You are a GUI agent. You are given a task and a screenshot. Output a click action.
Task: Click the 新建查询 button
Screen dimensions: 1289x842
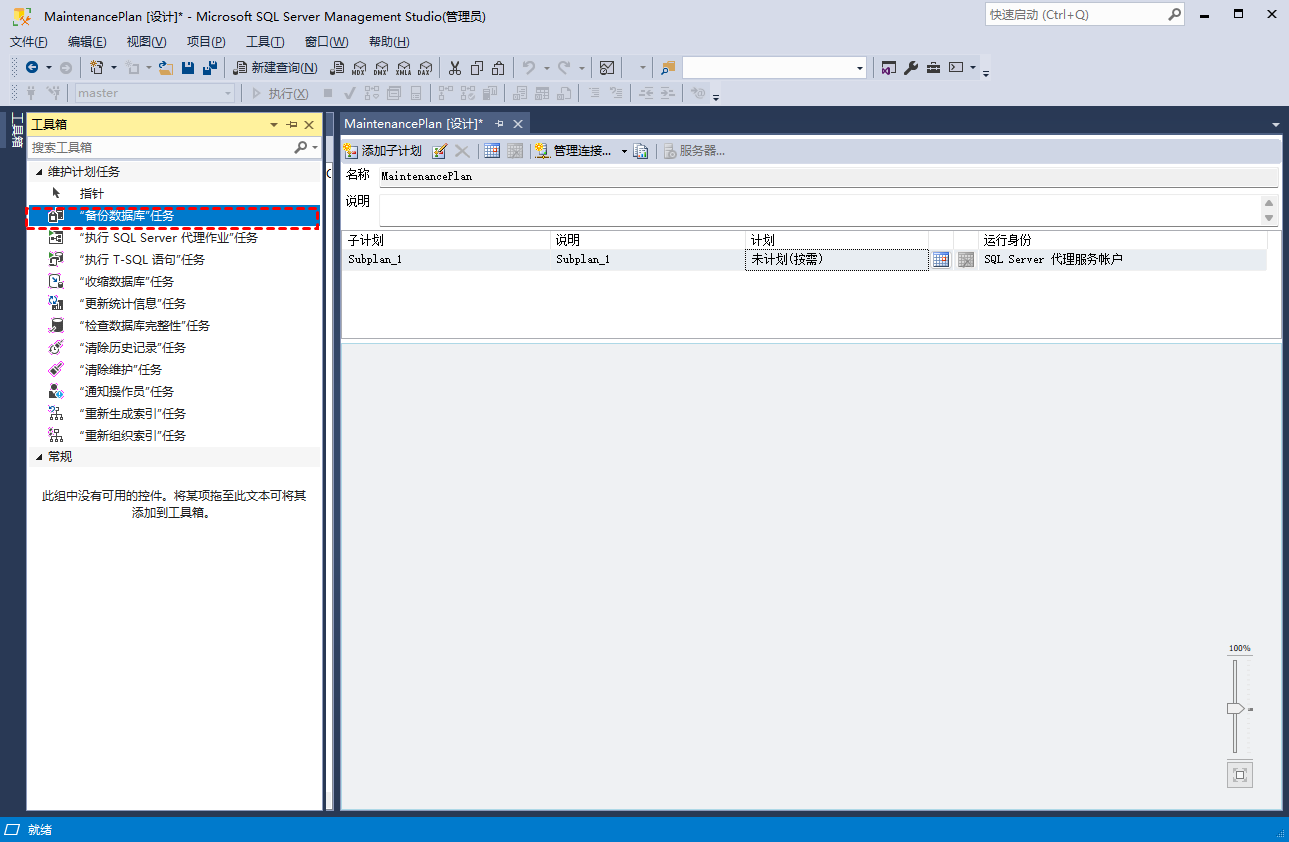[276, 68]
